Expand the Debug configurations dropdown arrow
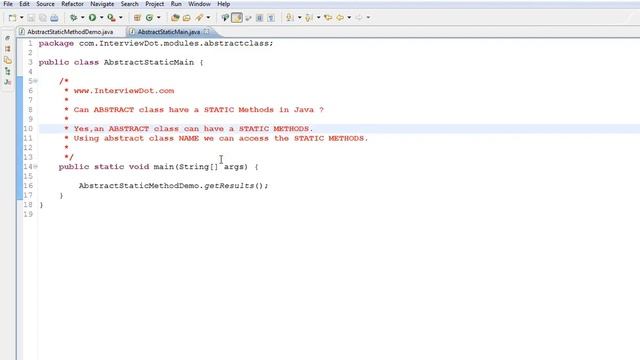 [82, 18]
